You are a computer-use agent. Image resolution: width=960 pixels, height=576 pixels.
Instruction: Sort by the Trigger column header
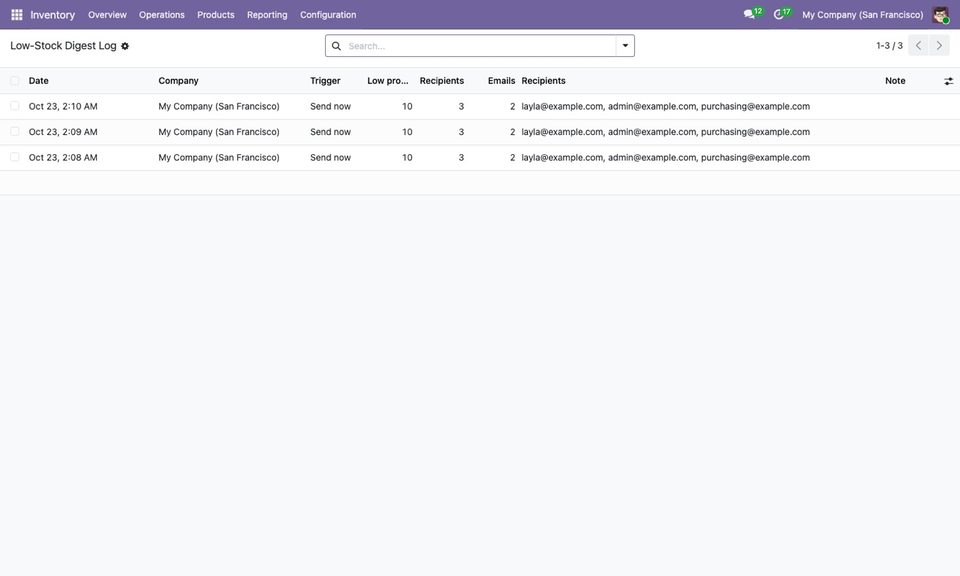[x=325, y=81]
